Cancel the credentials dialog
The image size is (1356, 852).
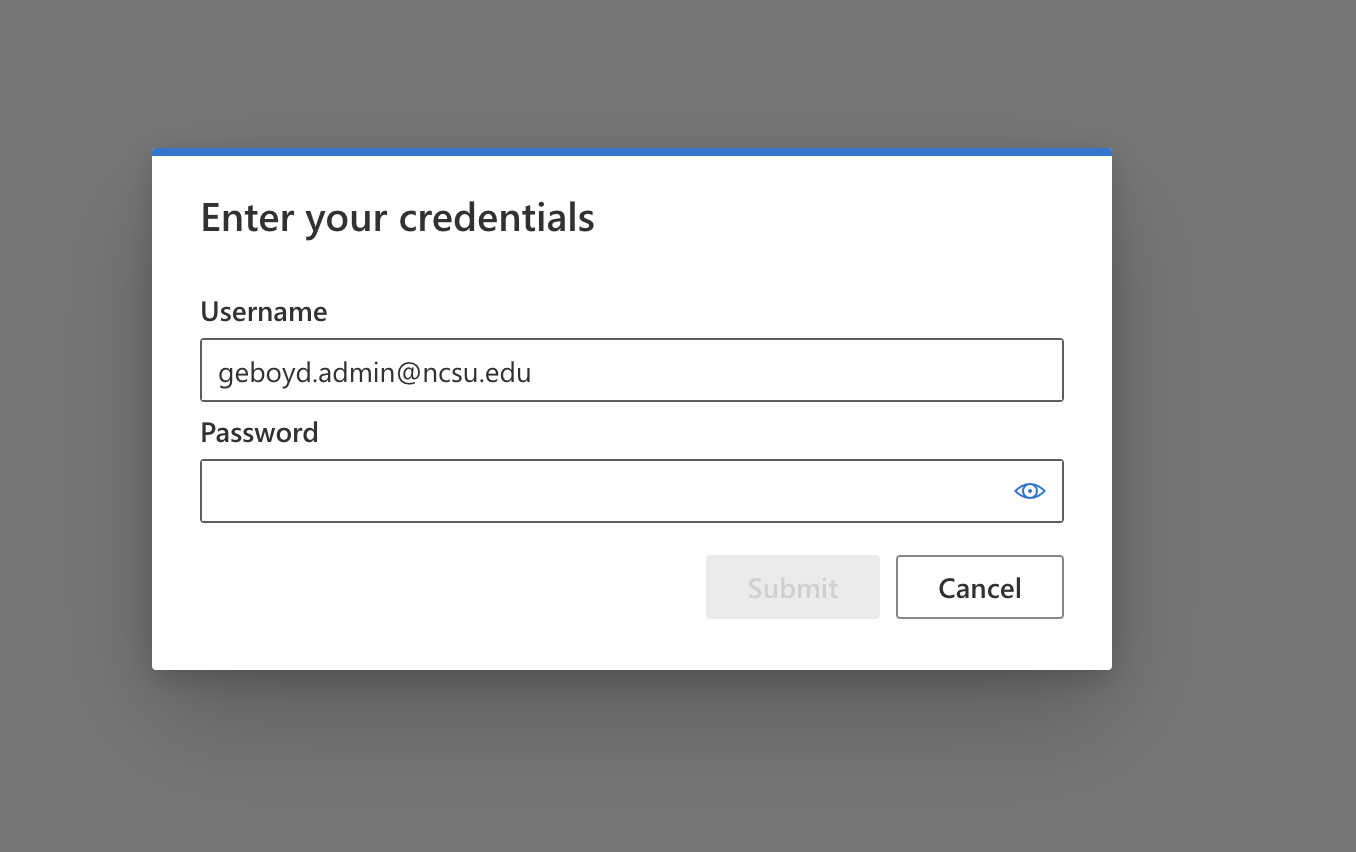[979, 588]
